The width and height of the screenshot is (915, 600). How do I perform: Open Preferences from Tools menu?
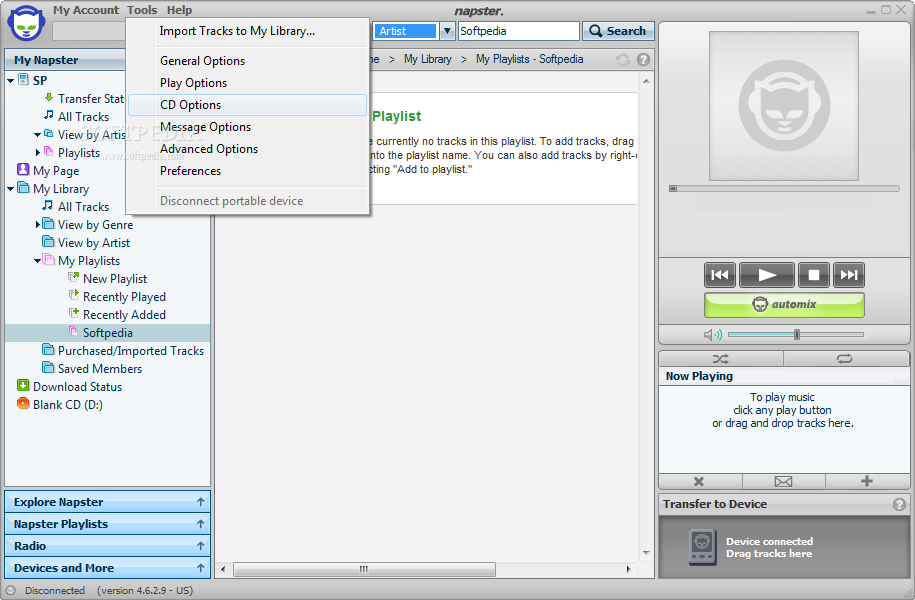pyautogui.click(x=248, y=171)
